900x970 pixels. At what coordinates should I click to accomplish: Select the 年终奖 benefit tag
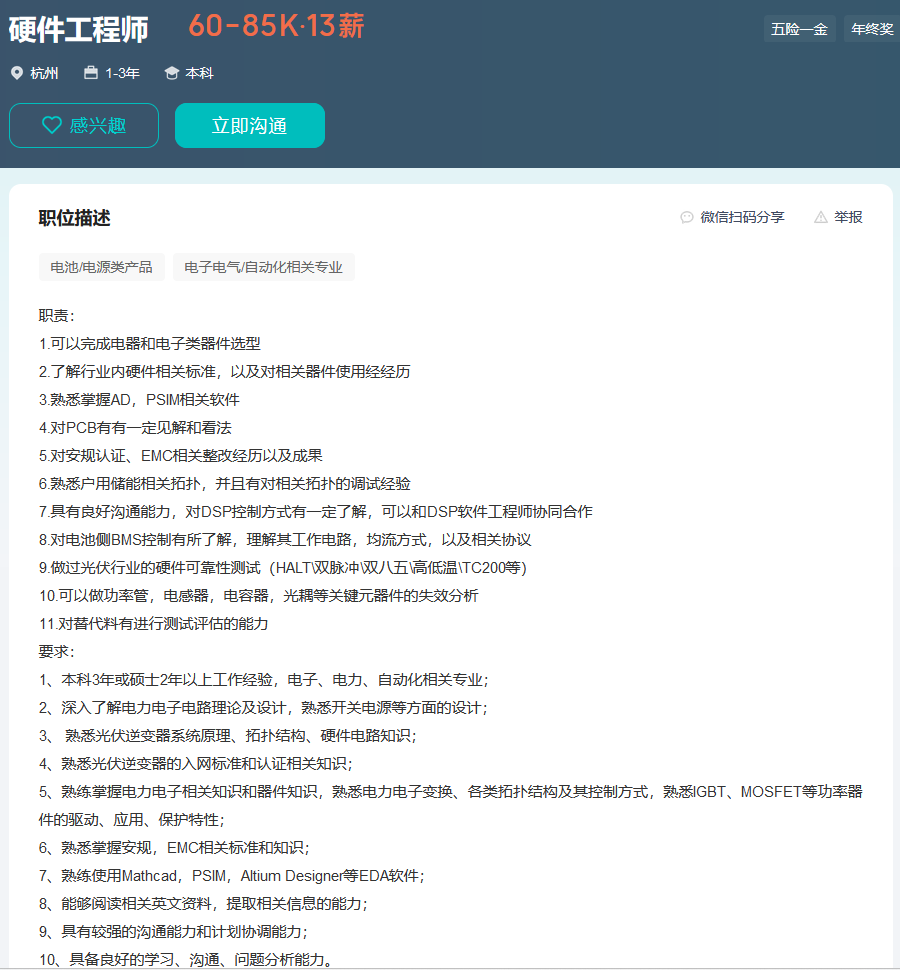click(x=872, y=29)
